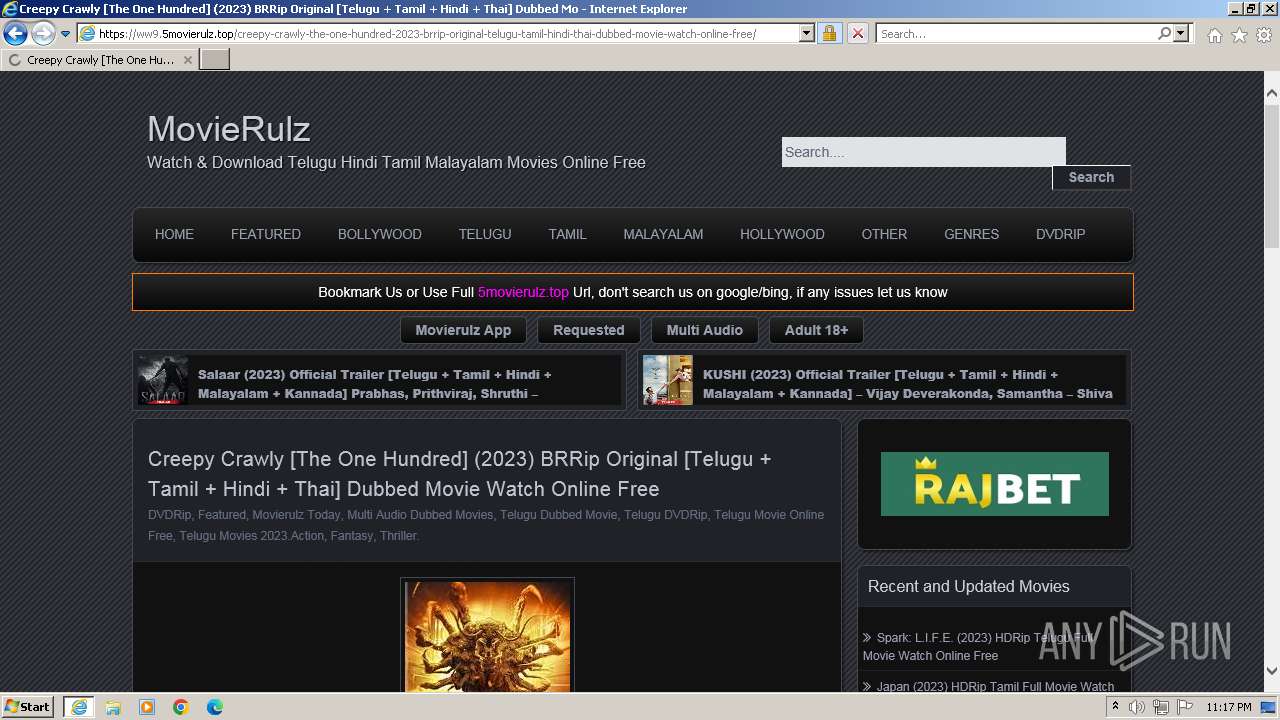Open the Telugu Dubbed Movie category
This screenshot has height=720, width=1280.
pyautogui.click(x=559, y=515)
